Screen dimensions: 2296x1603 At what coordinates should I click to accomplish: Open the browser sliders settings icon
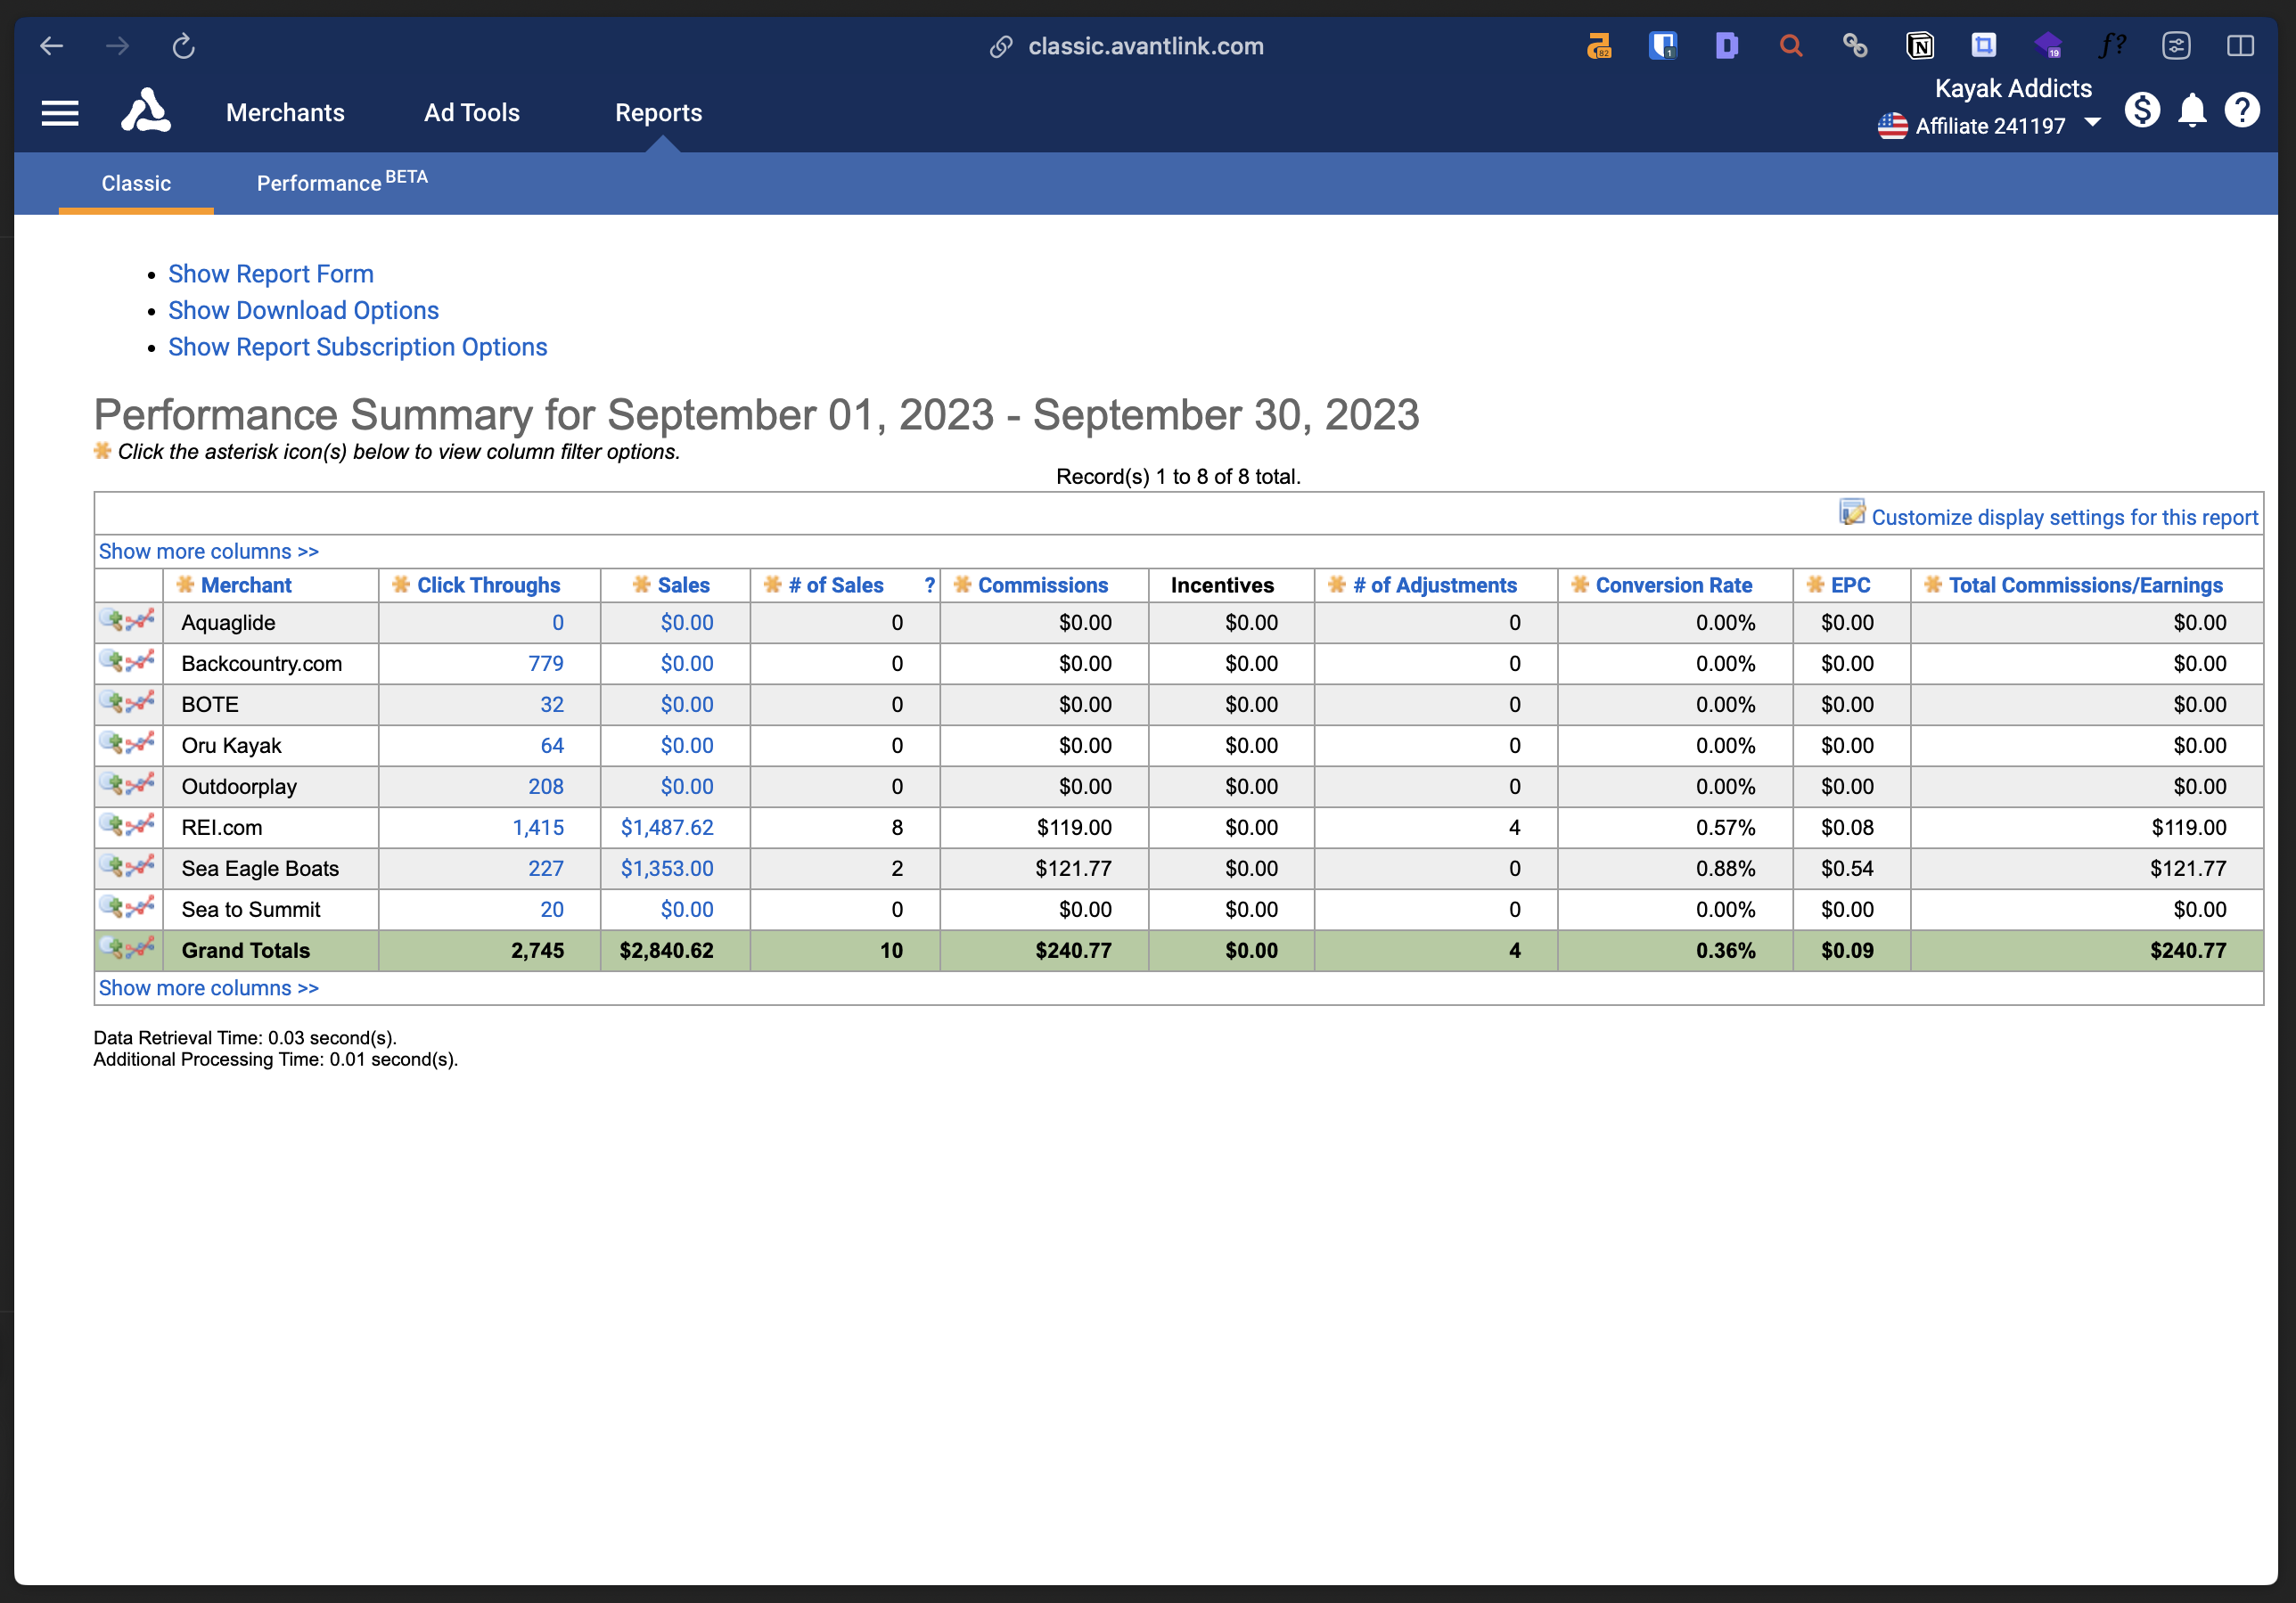click(2176, 46)
